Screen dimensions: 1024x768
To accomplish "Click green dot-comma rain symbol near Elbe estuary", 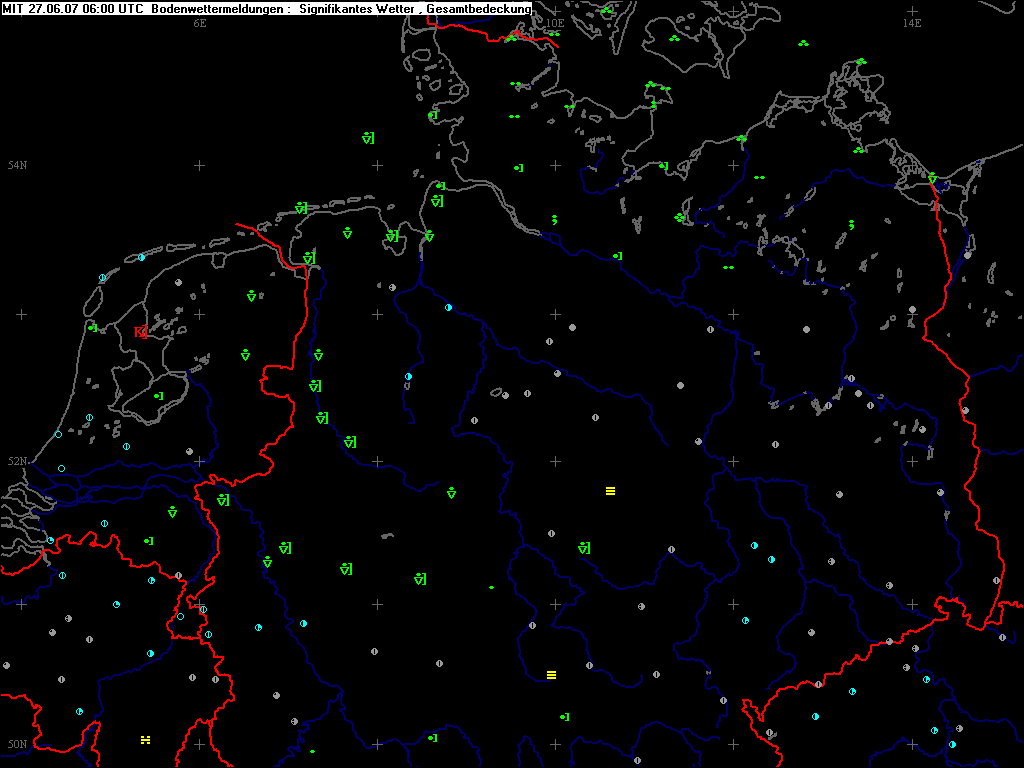I will coord(555,219).
